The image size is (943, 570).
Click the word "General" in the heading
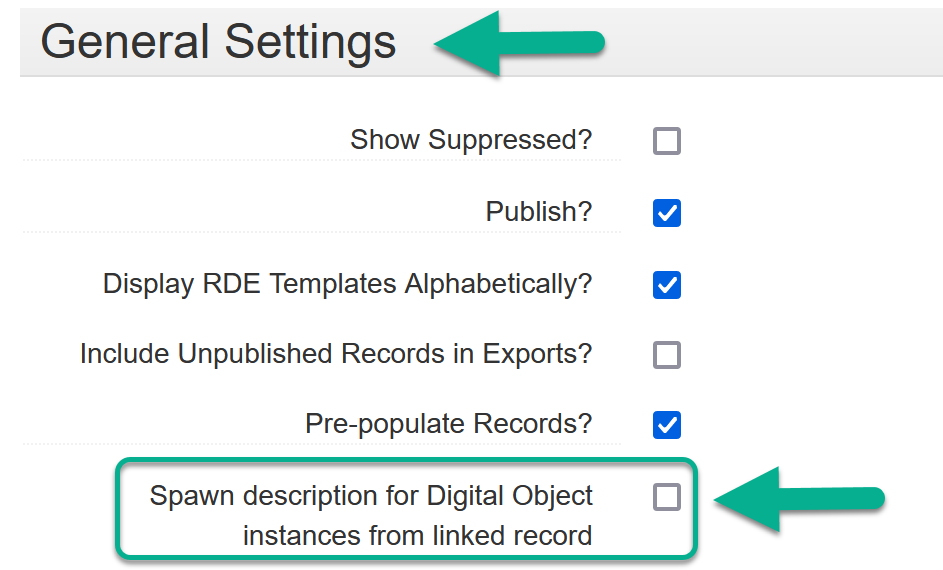(x=125, y=42)
